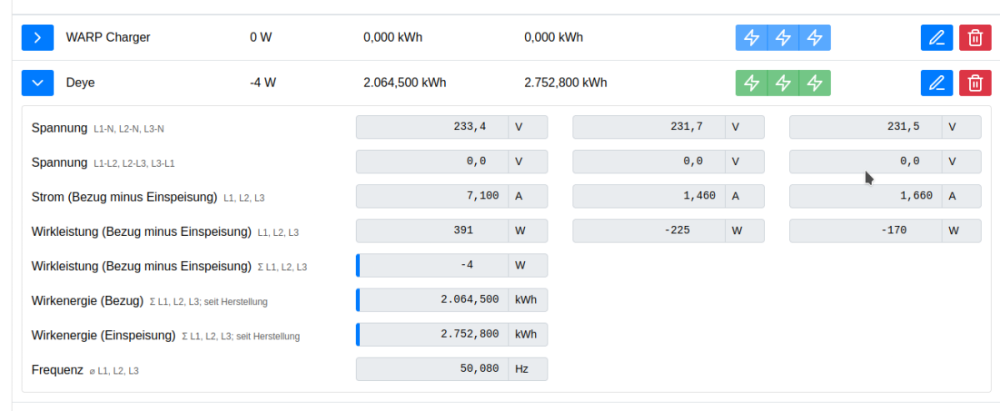Click the Wirkenergie Bezug value 2.064,500
The height and width of the screenshot is (411, 1000).
pos(434,300)
